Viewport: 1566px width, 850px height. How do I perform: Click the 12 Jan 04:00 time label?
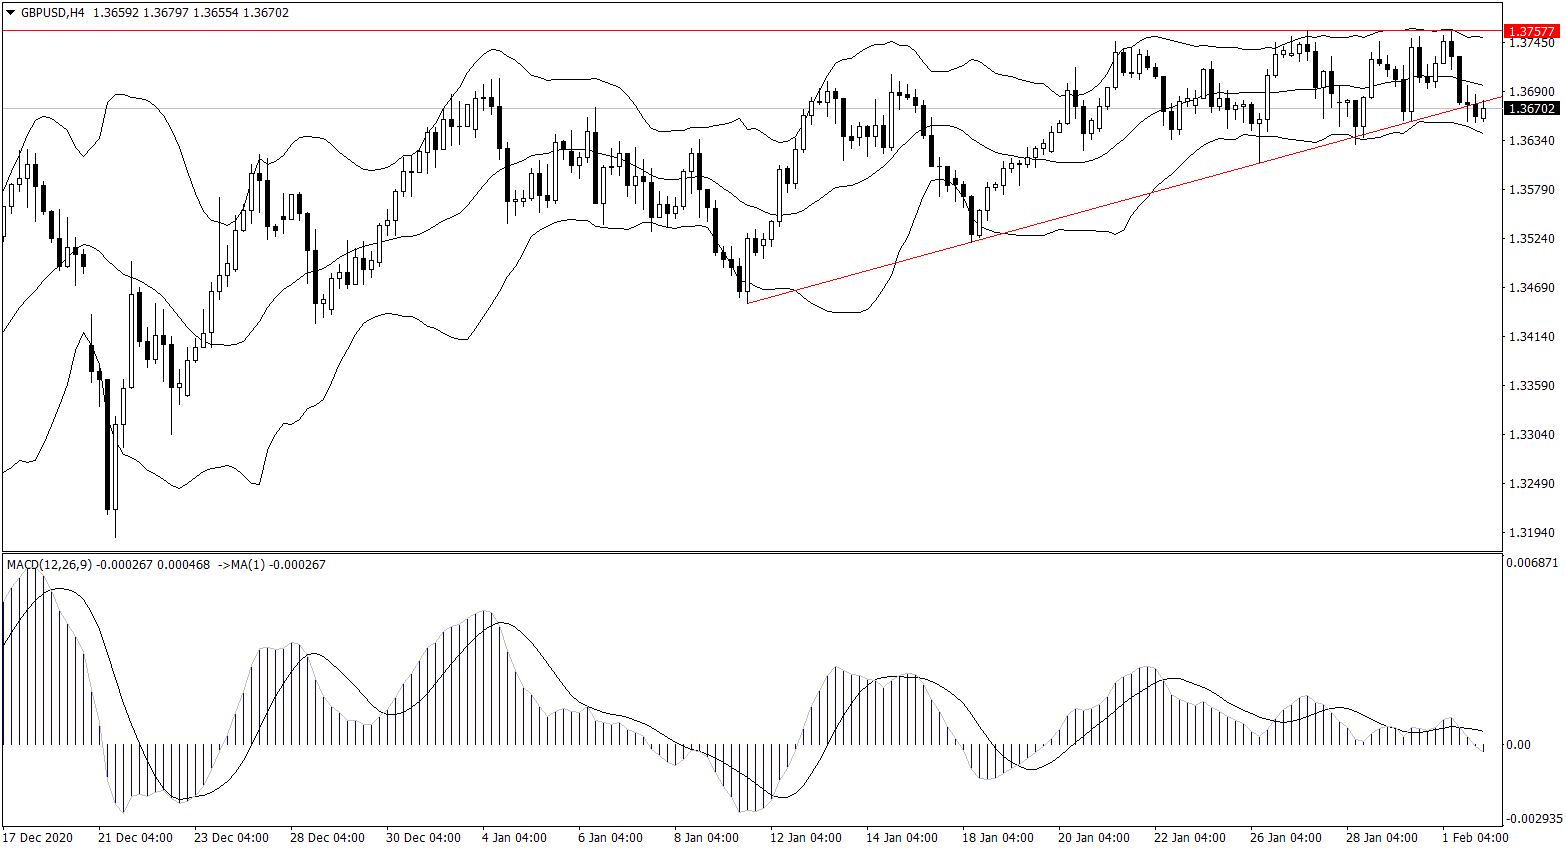(806, 838)
